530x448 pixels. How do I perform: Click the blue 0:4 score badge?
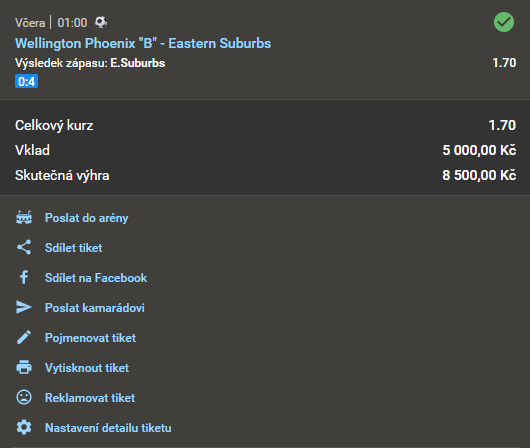[x=26, y=81]
